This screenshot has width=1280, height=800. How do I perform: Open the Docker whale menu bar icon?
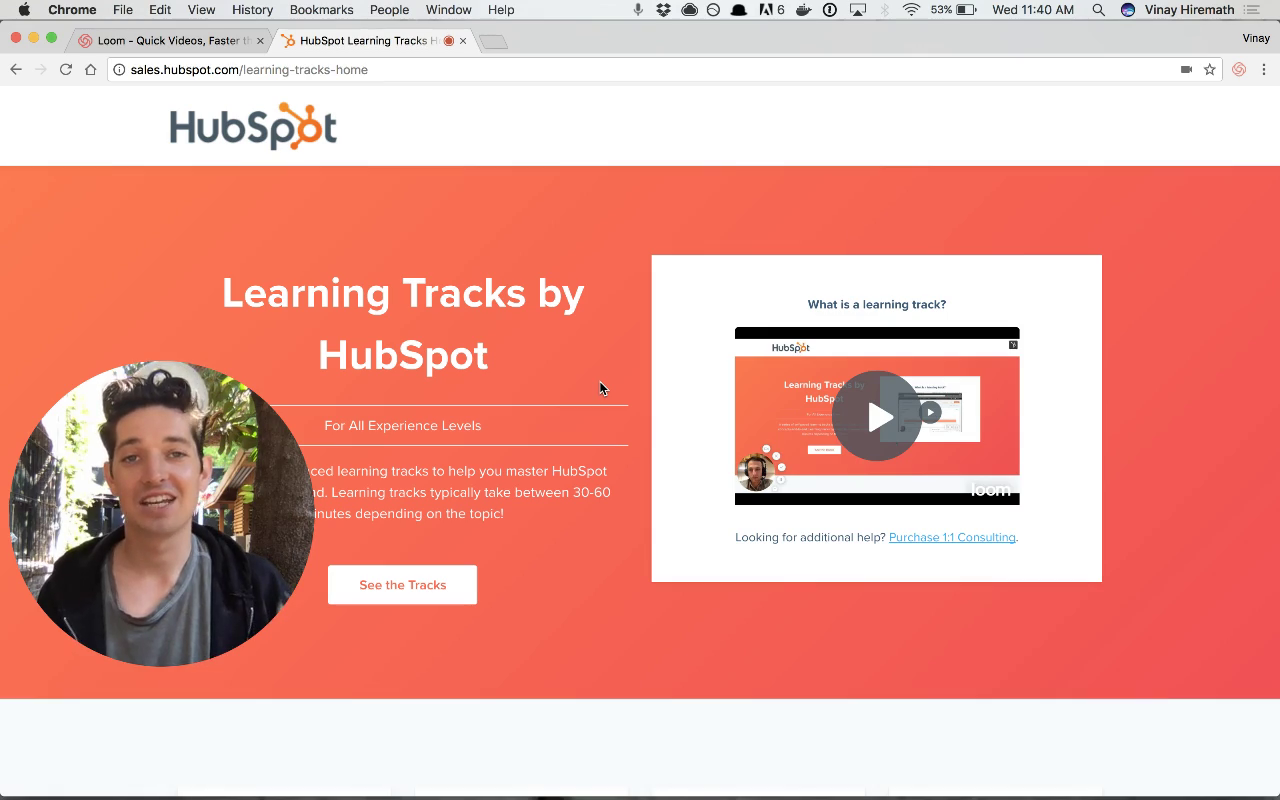(x=804, y=10)
